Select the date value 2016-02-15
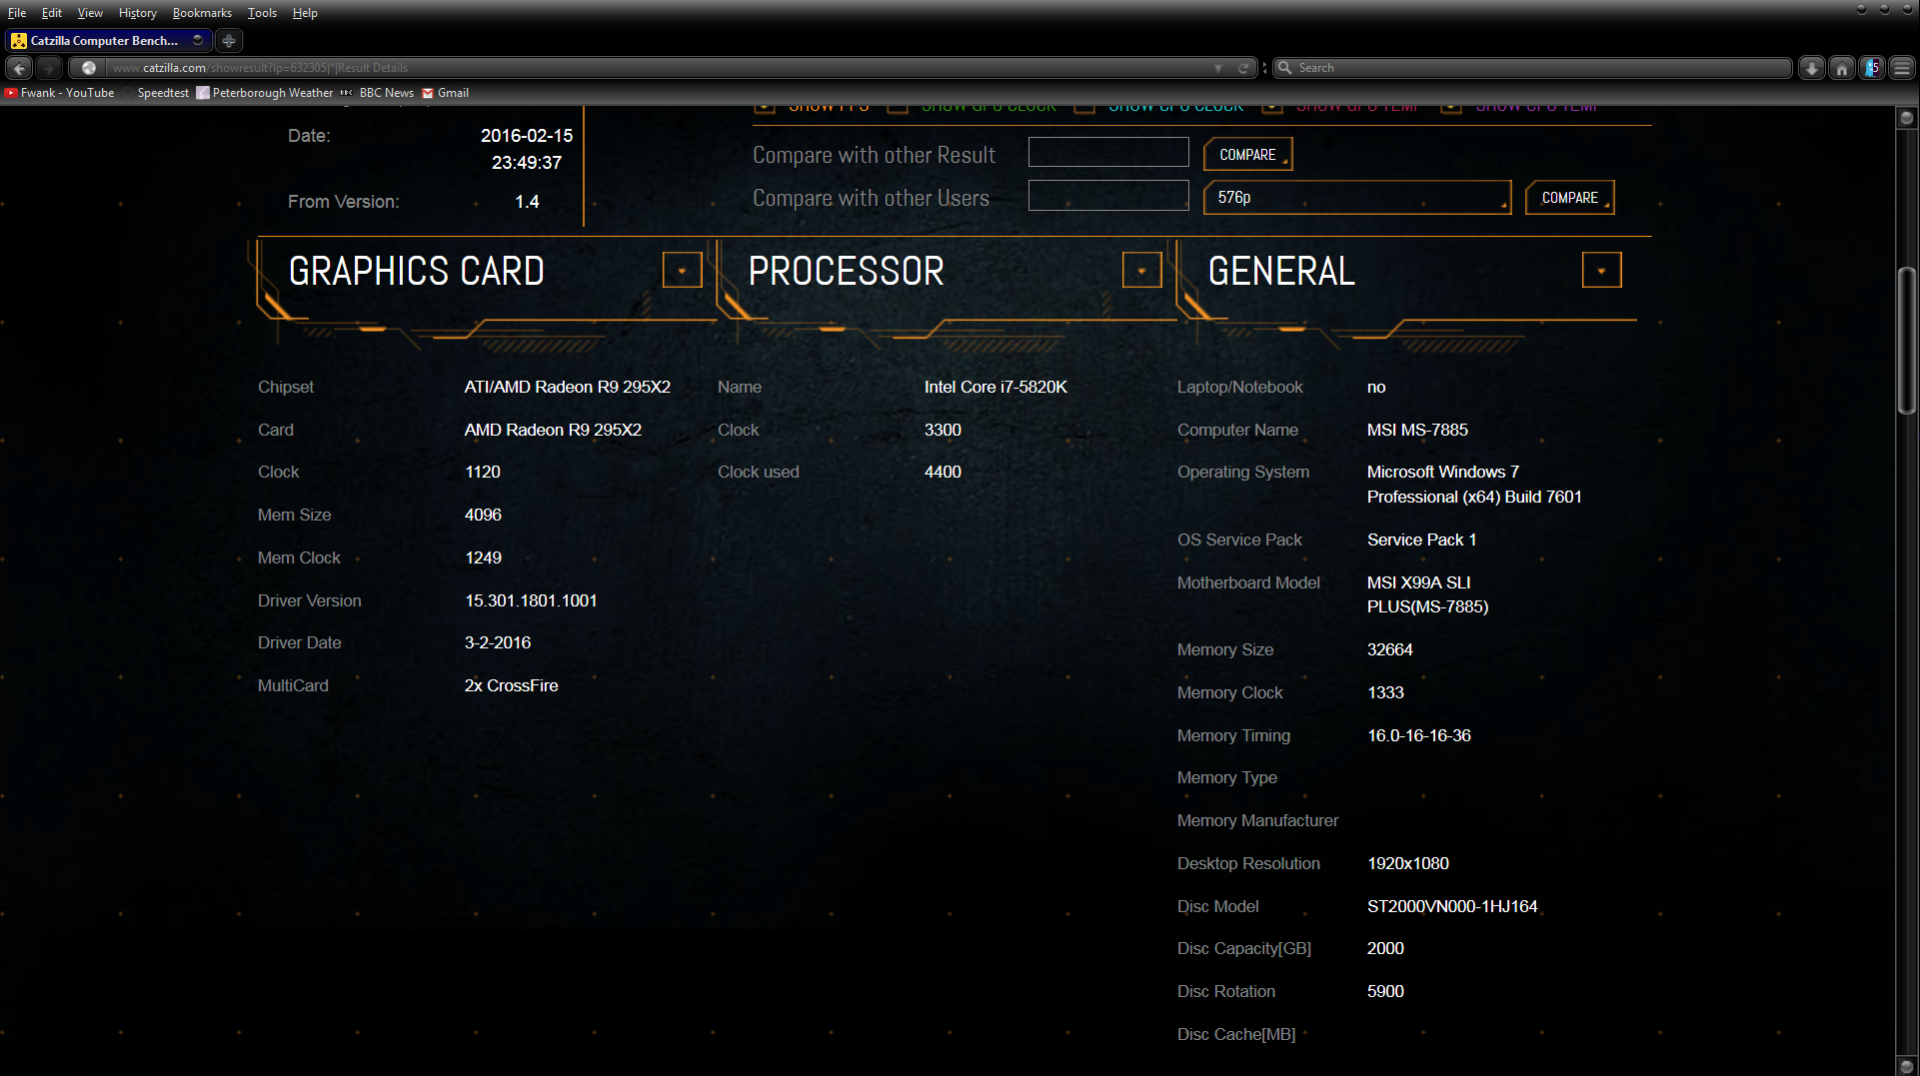This screenshot has width=1920, height=1076. click(527, 136)
